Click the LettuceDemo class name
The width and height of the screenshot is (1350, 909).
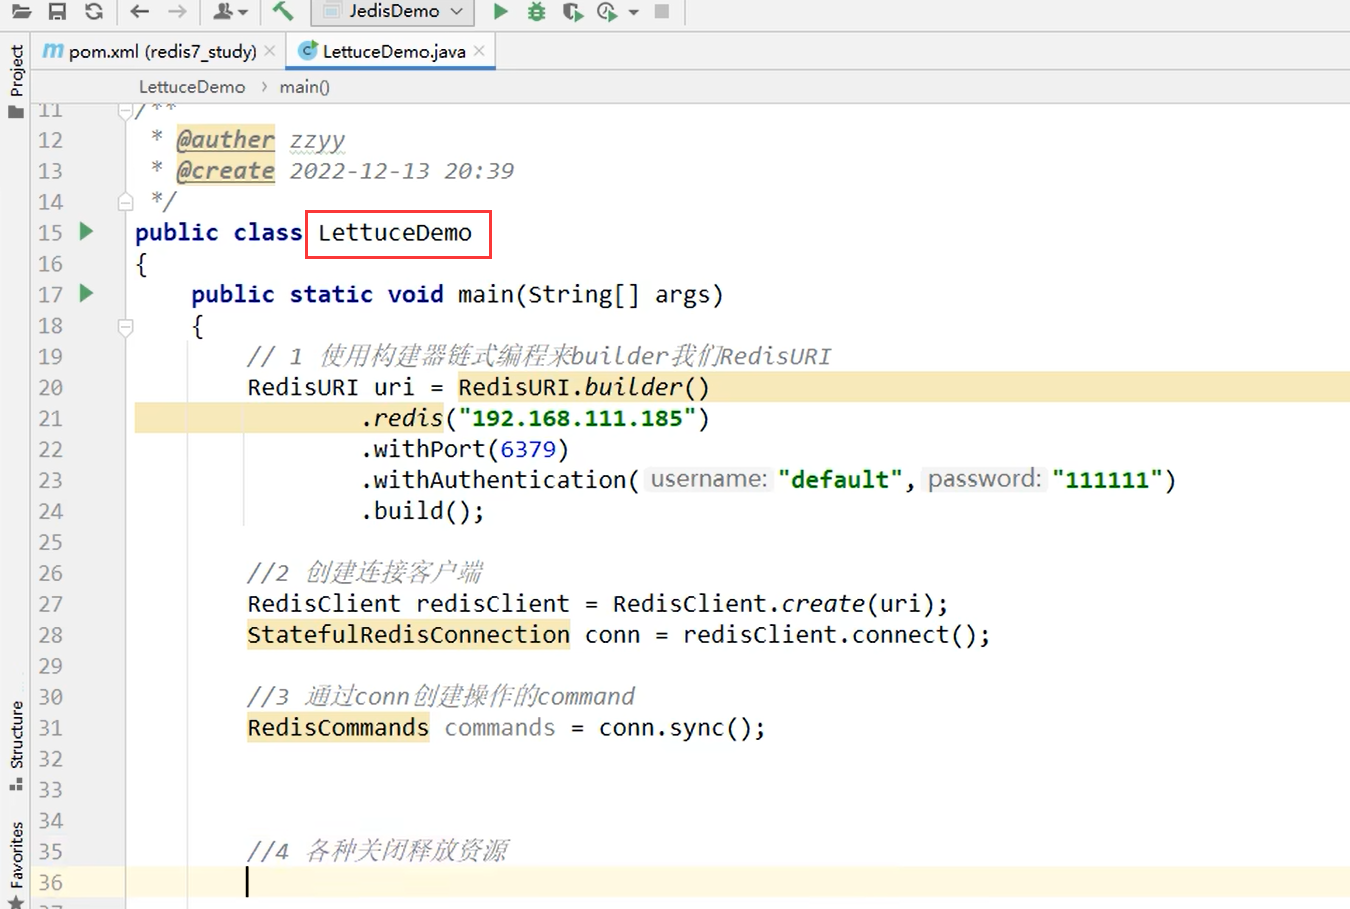[x=395, y=233]
